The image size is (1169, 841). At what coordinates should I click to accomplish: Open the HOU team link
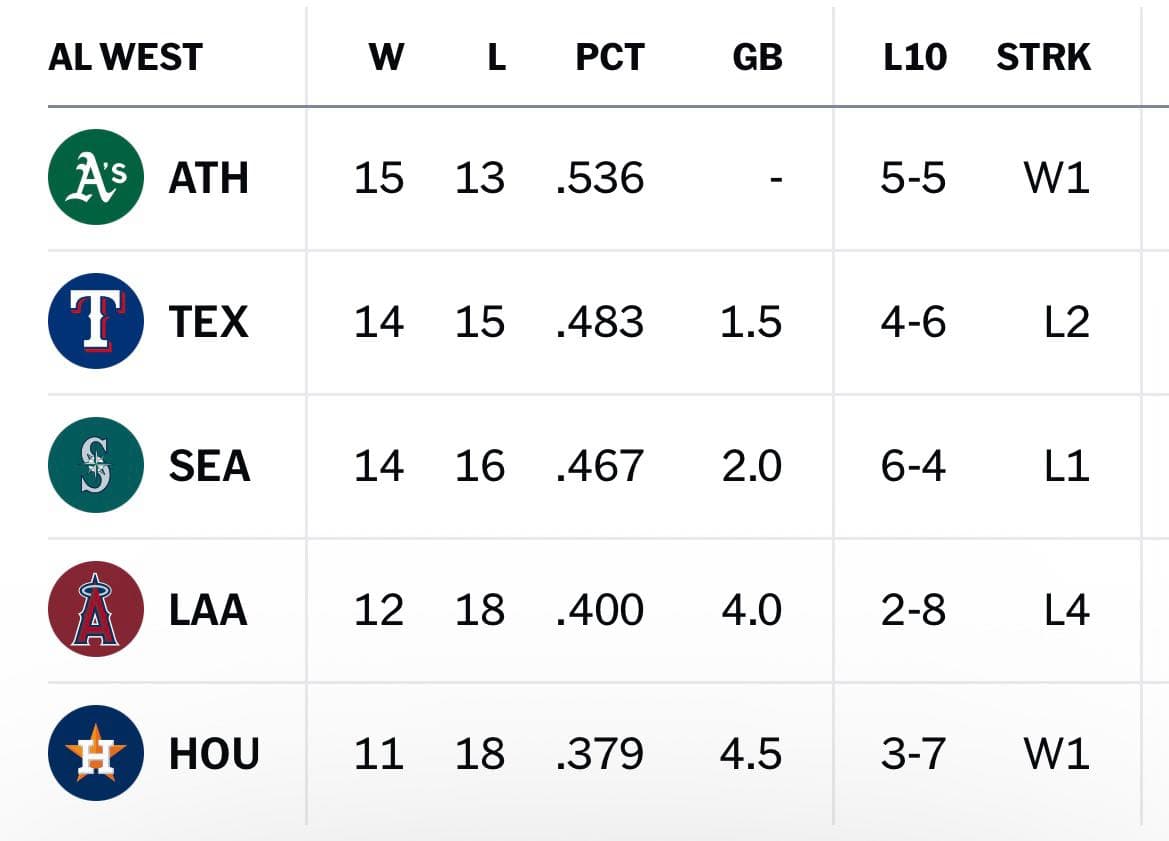[x=214, y=754]
